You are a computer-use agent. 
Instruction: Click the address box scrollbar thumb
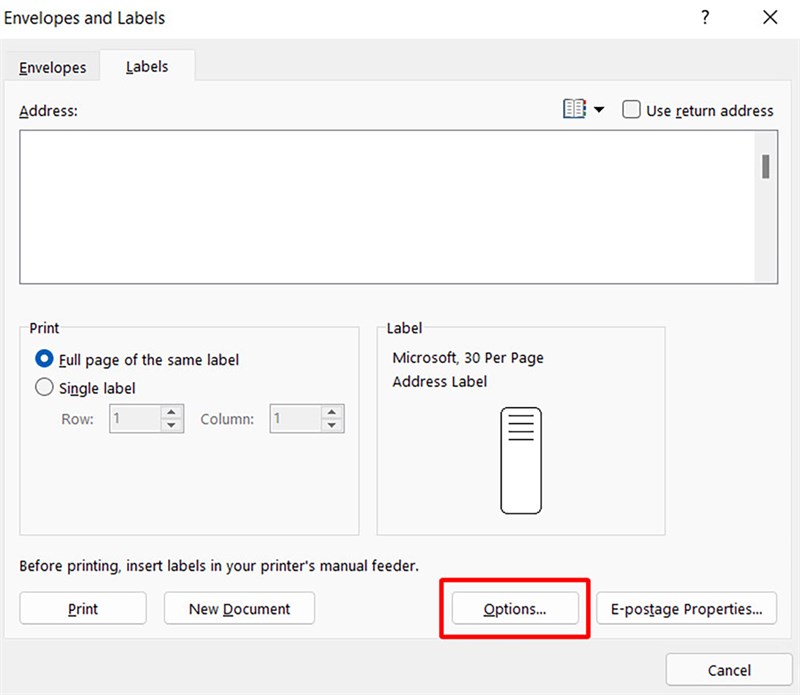(x=765, y=166)
